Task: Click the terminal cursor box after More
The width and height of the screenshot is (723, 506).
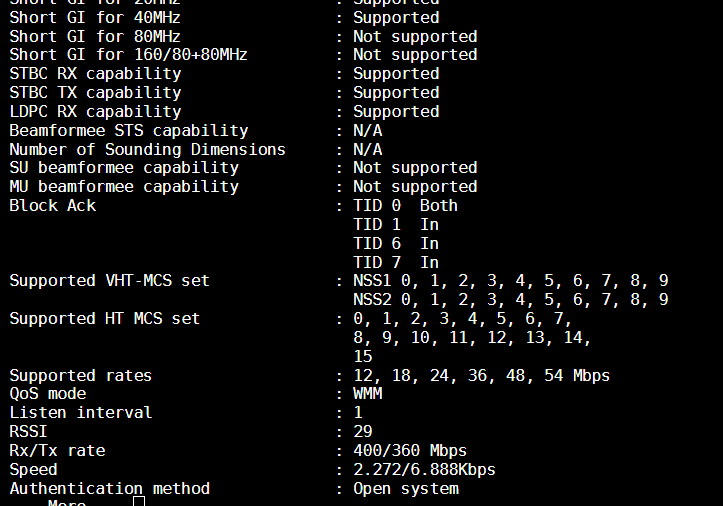Action: coord(139,501)
